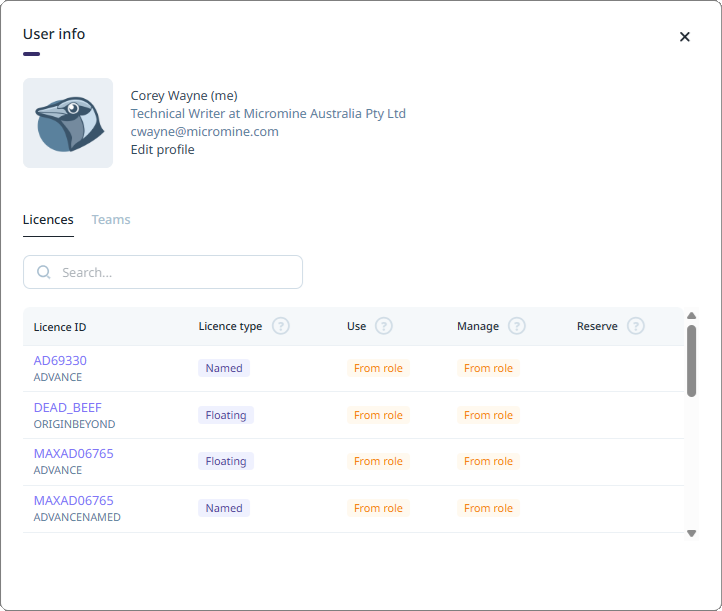
Task: Open the DEAD_BEEF licence link
Action: coord(68,407)
